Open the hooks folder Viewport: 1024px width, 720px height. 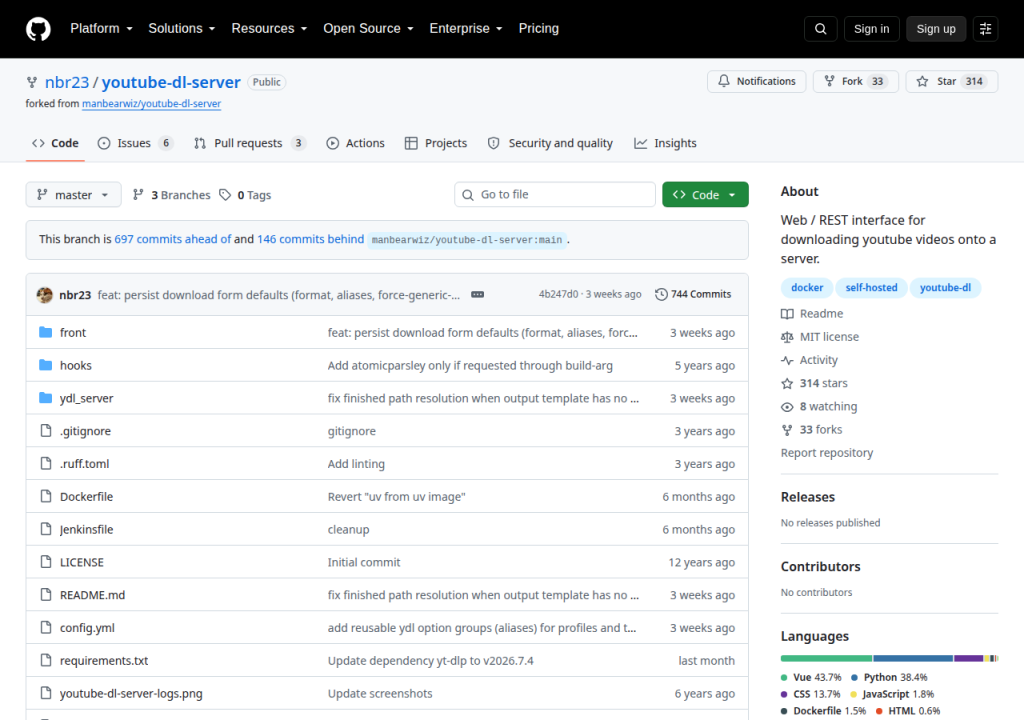click(x=76, y=365)
